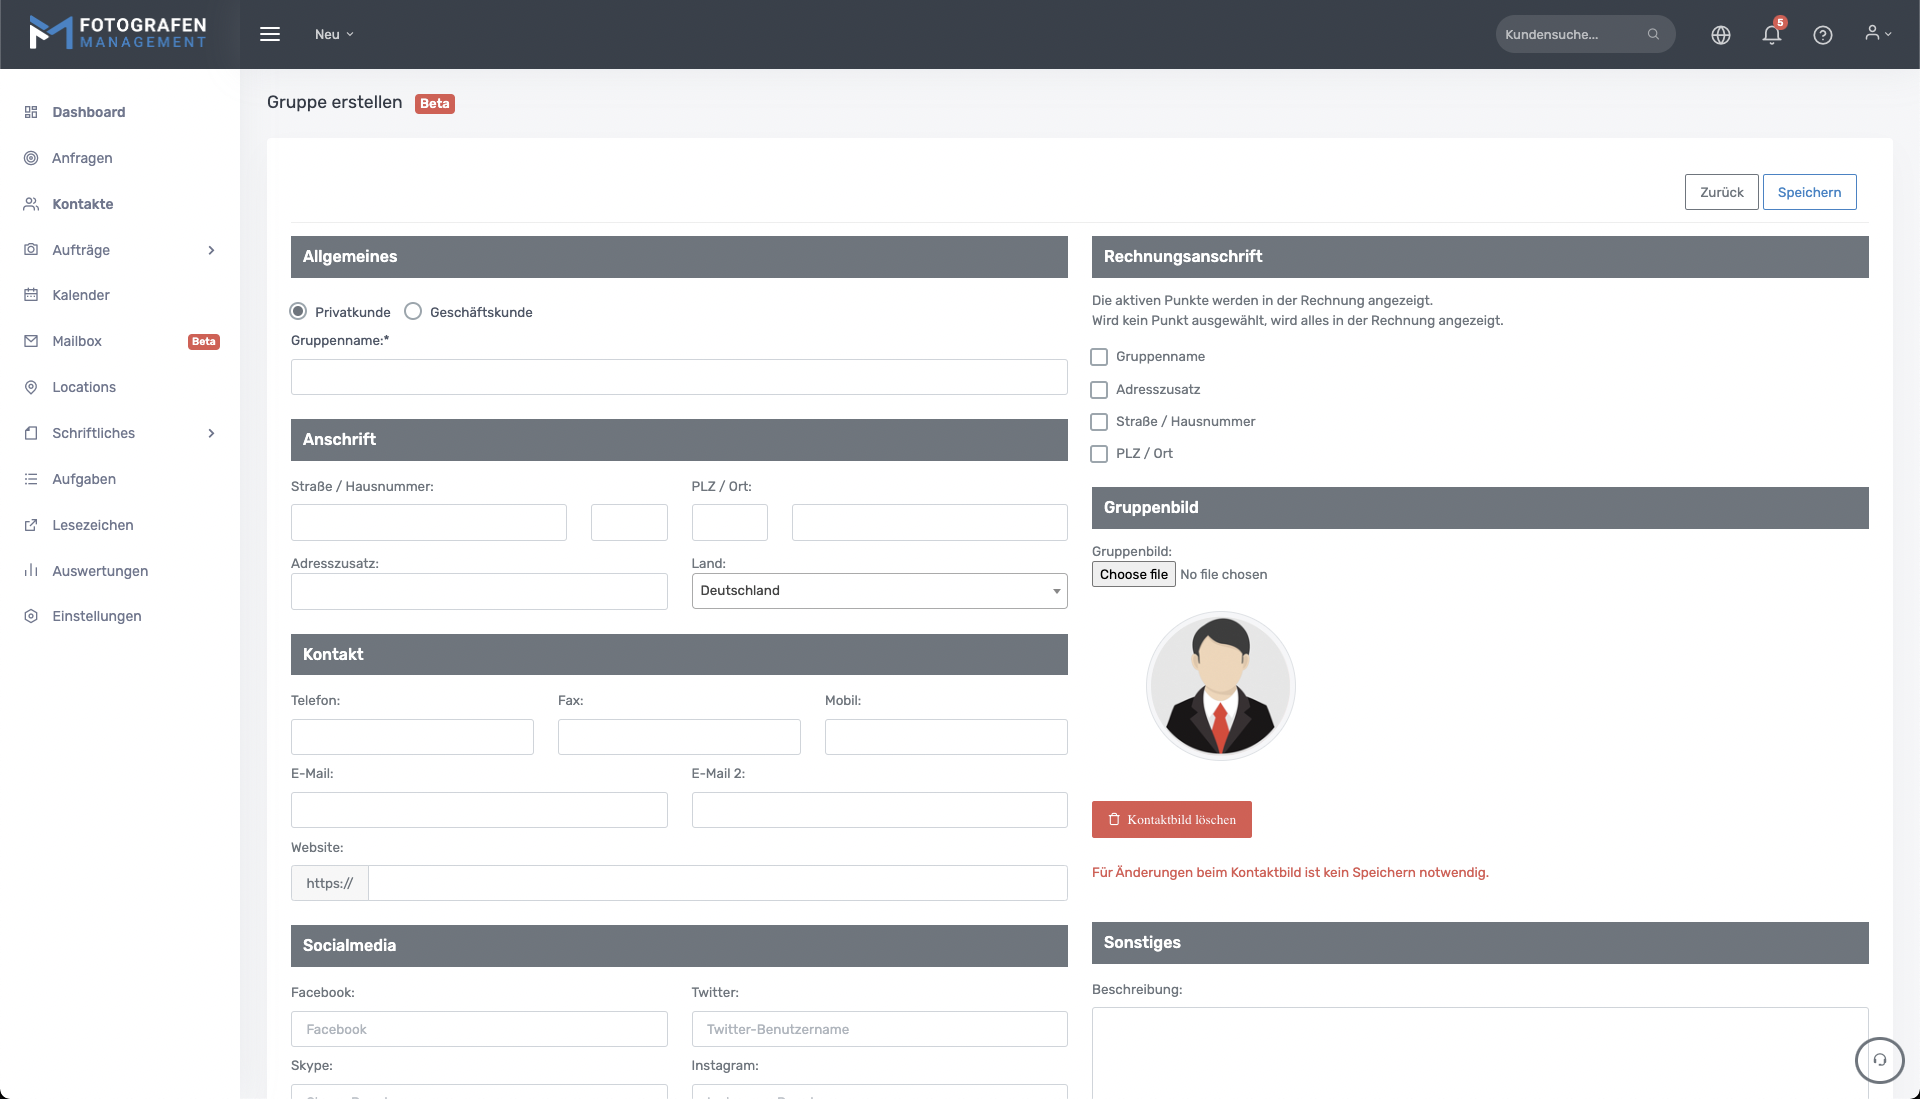The image size is (1920, 1099).
Task: Open the Land dropdown showing Deutschland
Action: [x=879, y=591]
